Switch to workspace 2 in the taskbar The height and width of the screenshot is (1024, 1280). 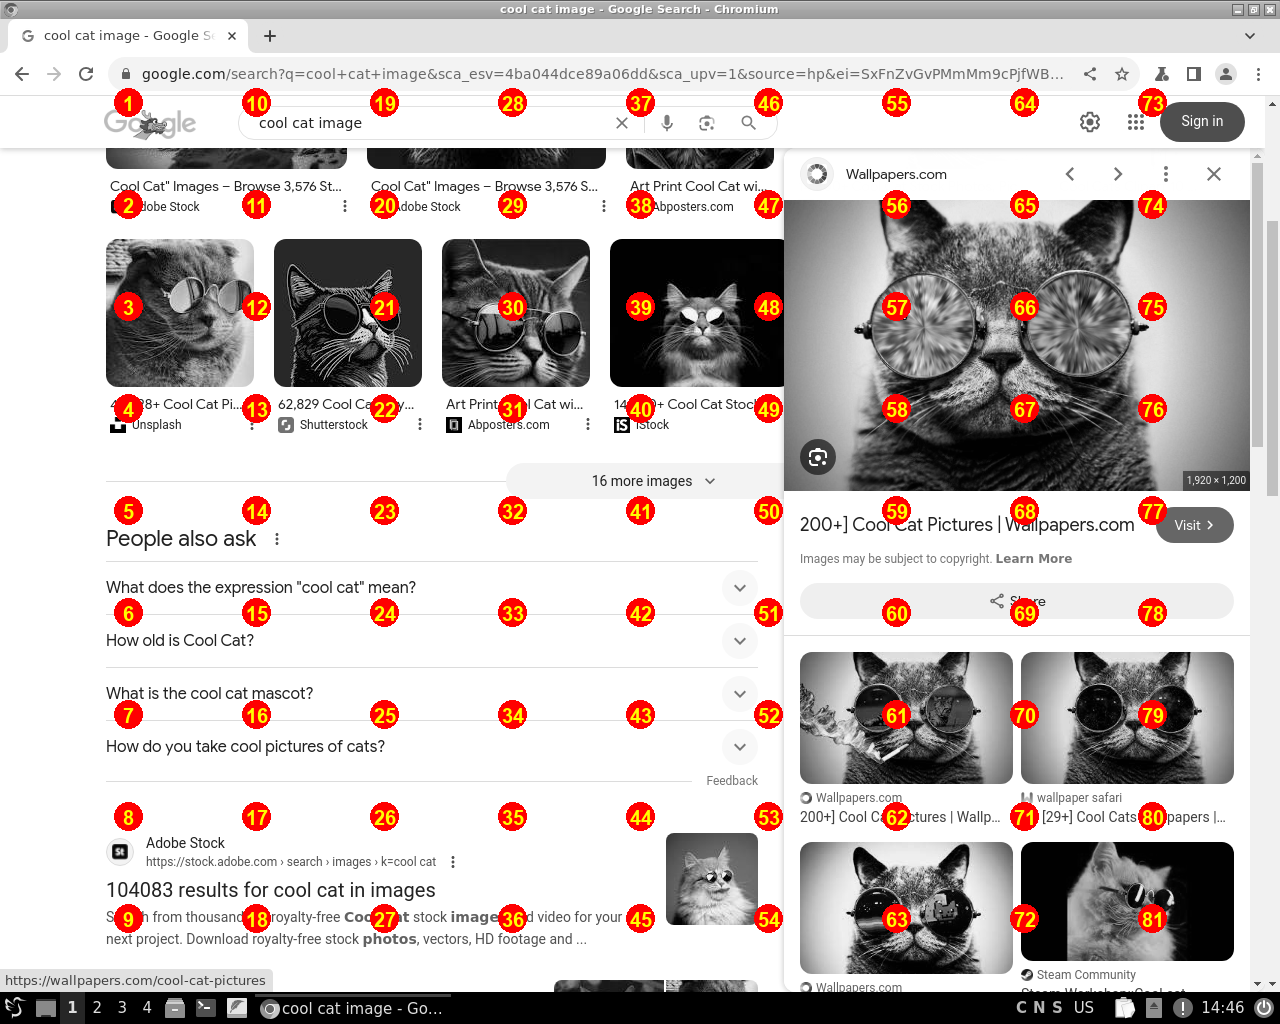pos(96,1008)
